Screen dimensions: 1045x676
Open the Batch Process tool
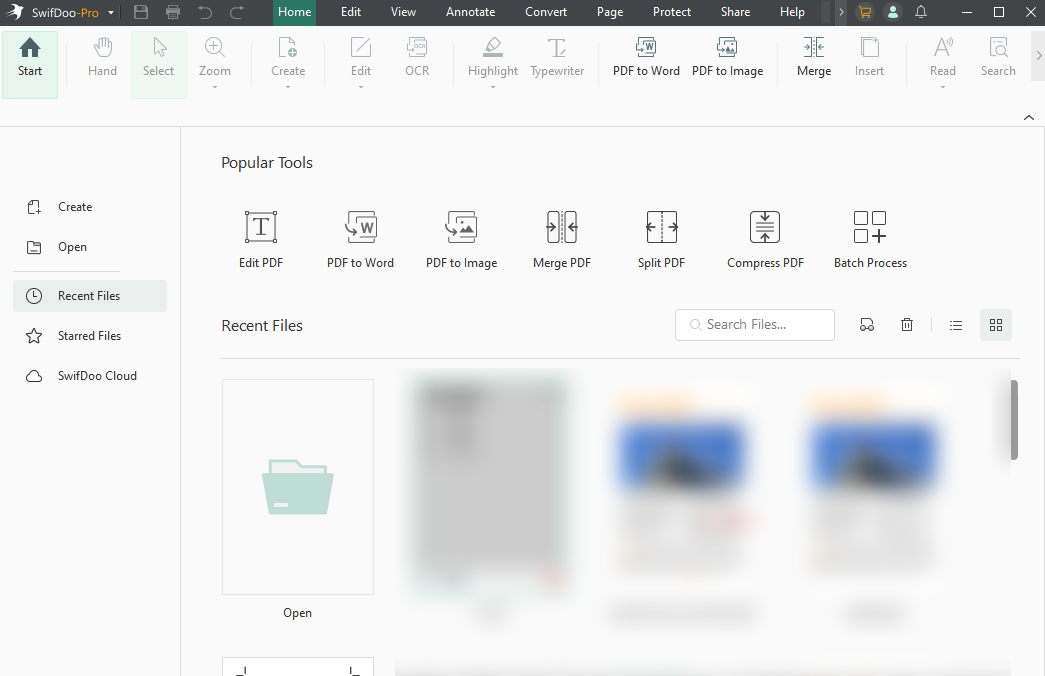tap(869, 238)
